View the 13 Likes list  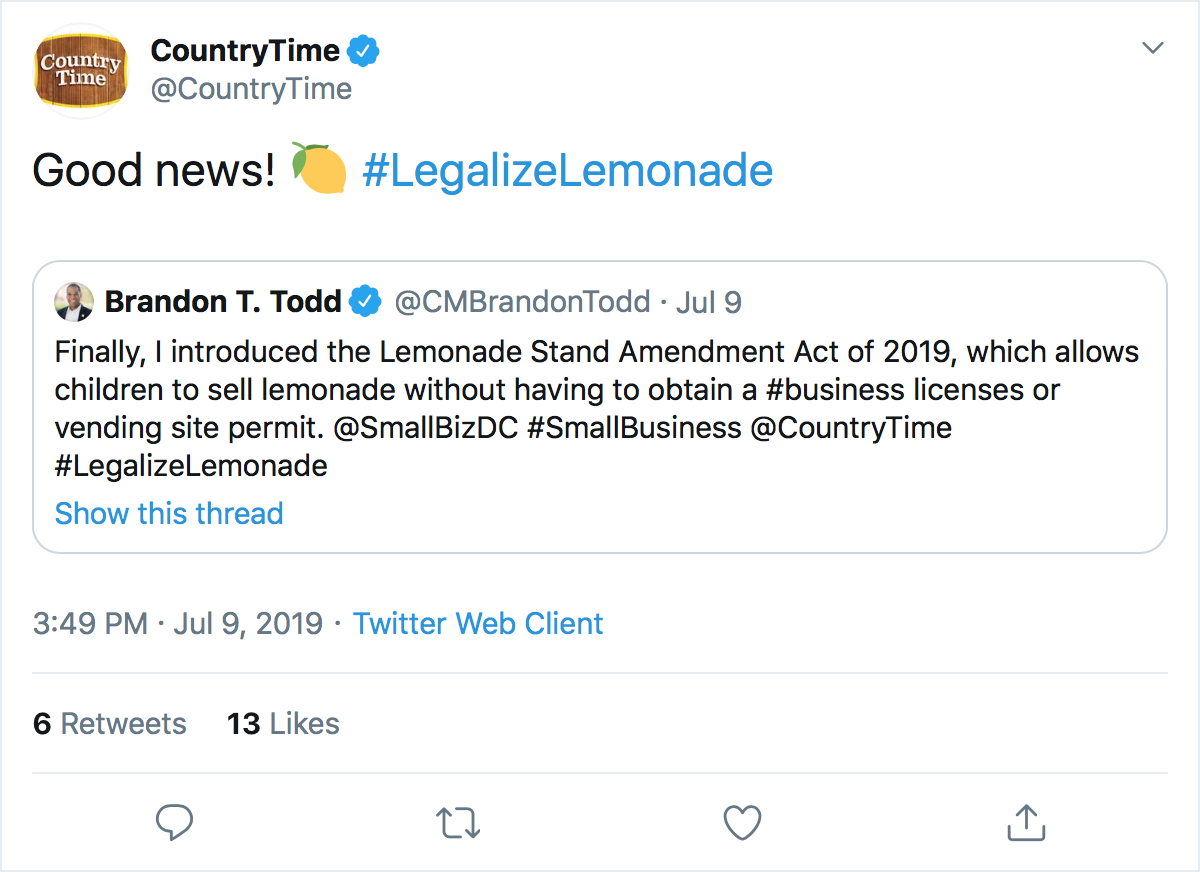point(283,723)
